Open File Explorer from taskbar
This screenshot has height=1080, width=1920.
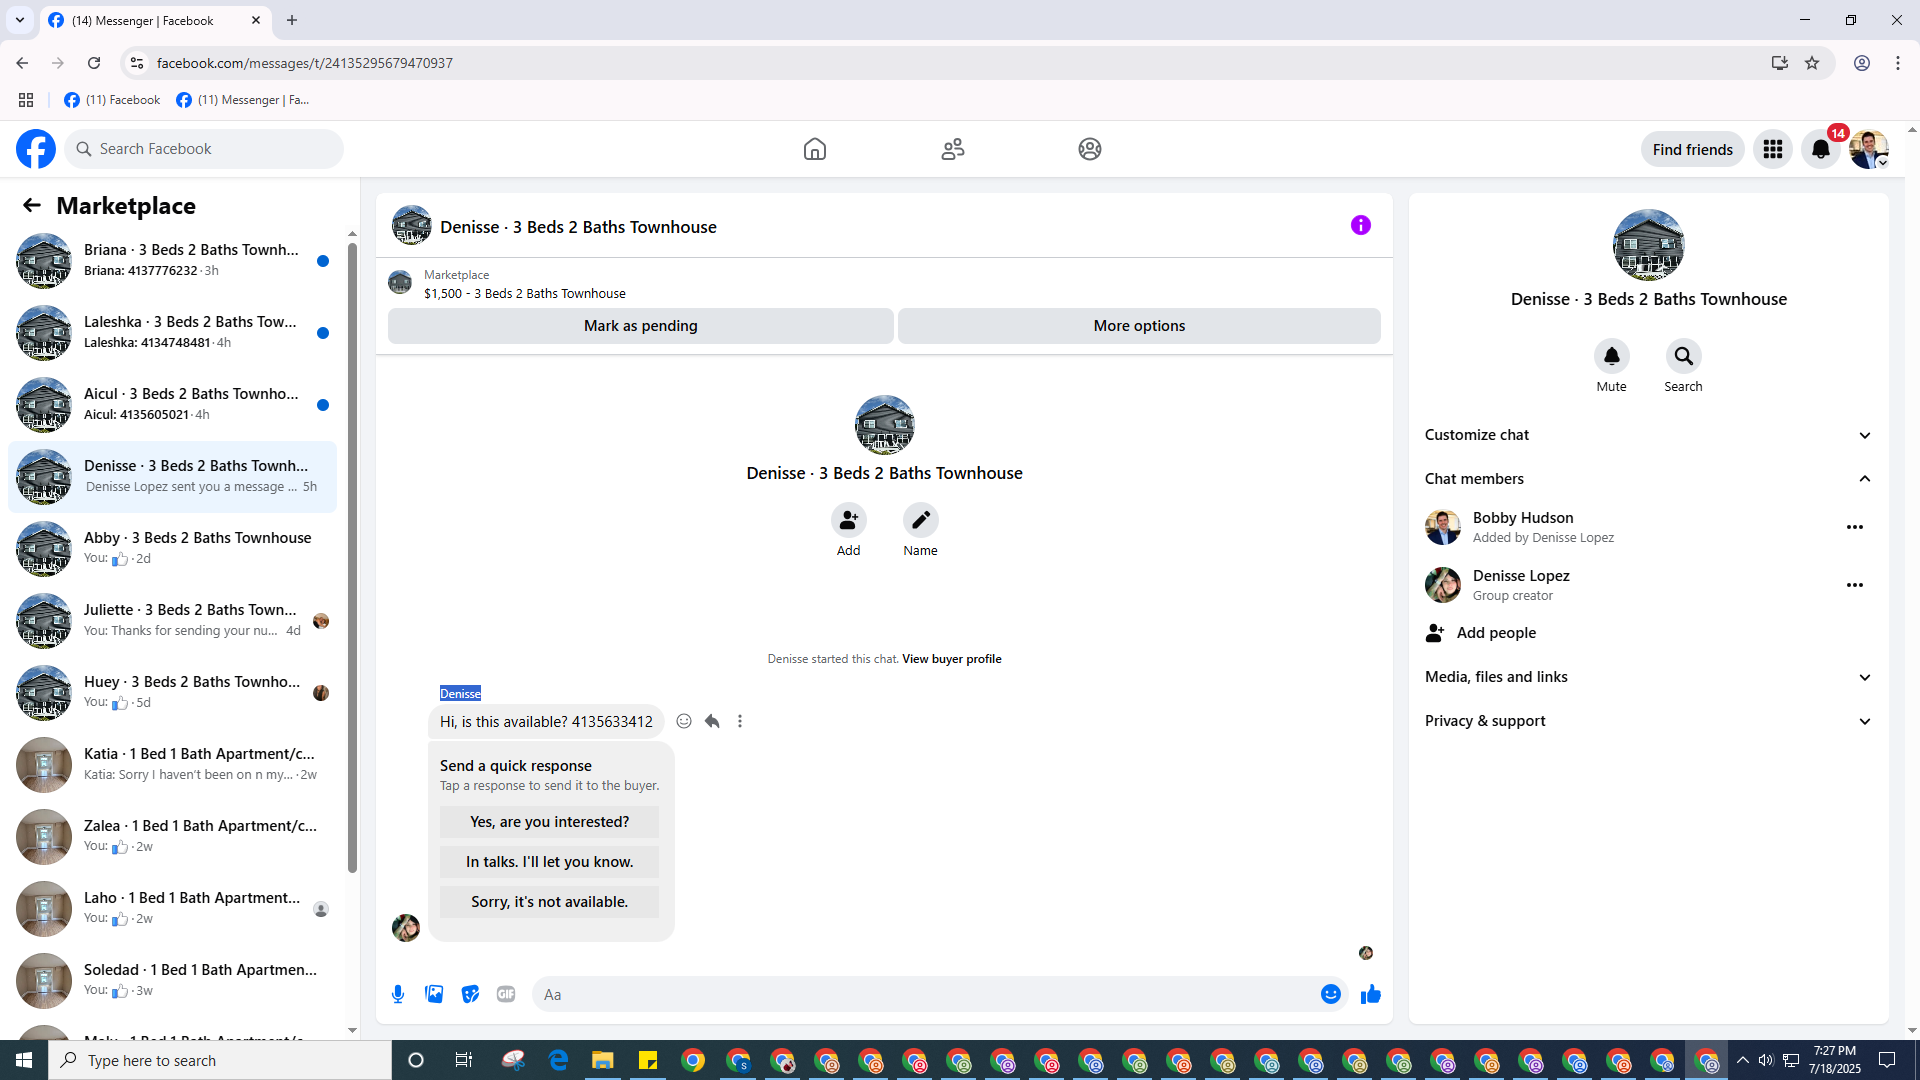[602, 1060]
